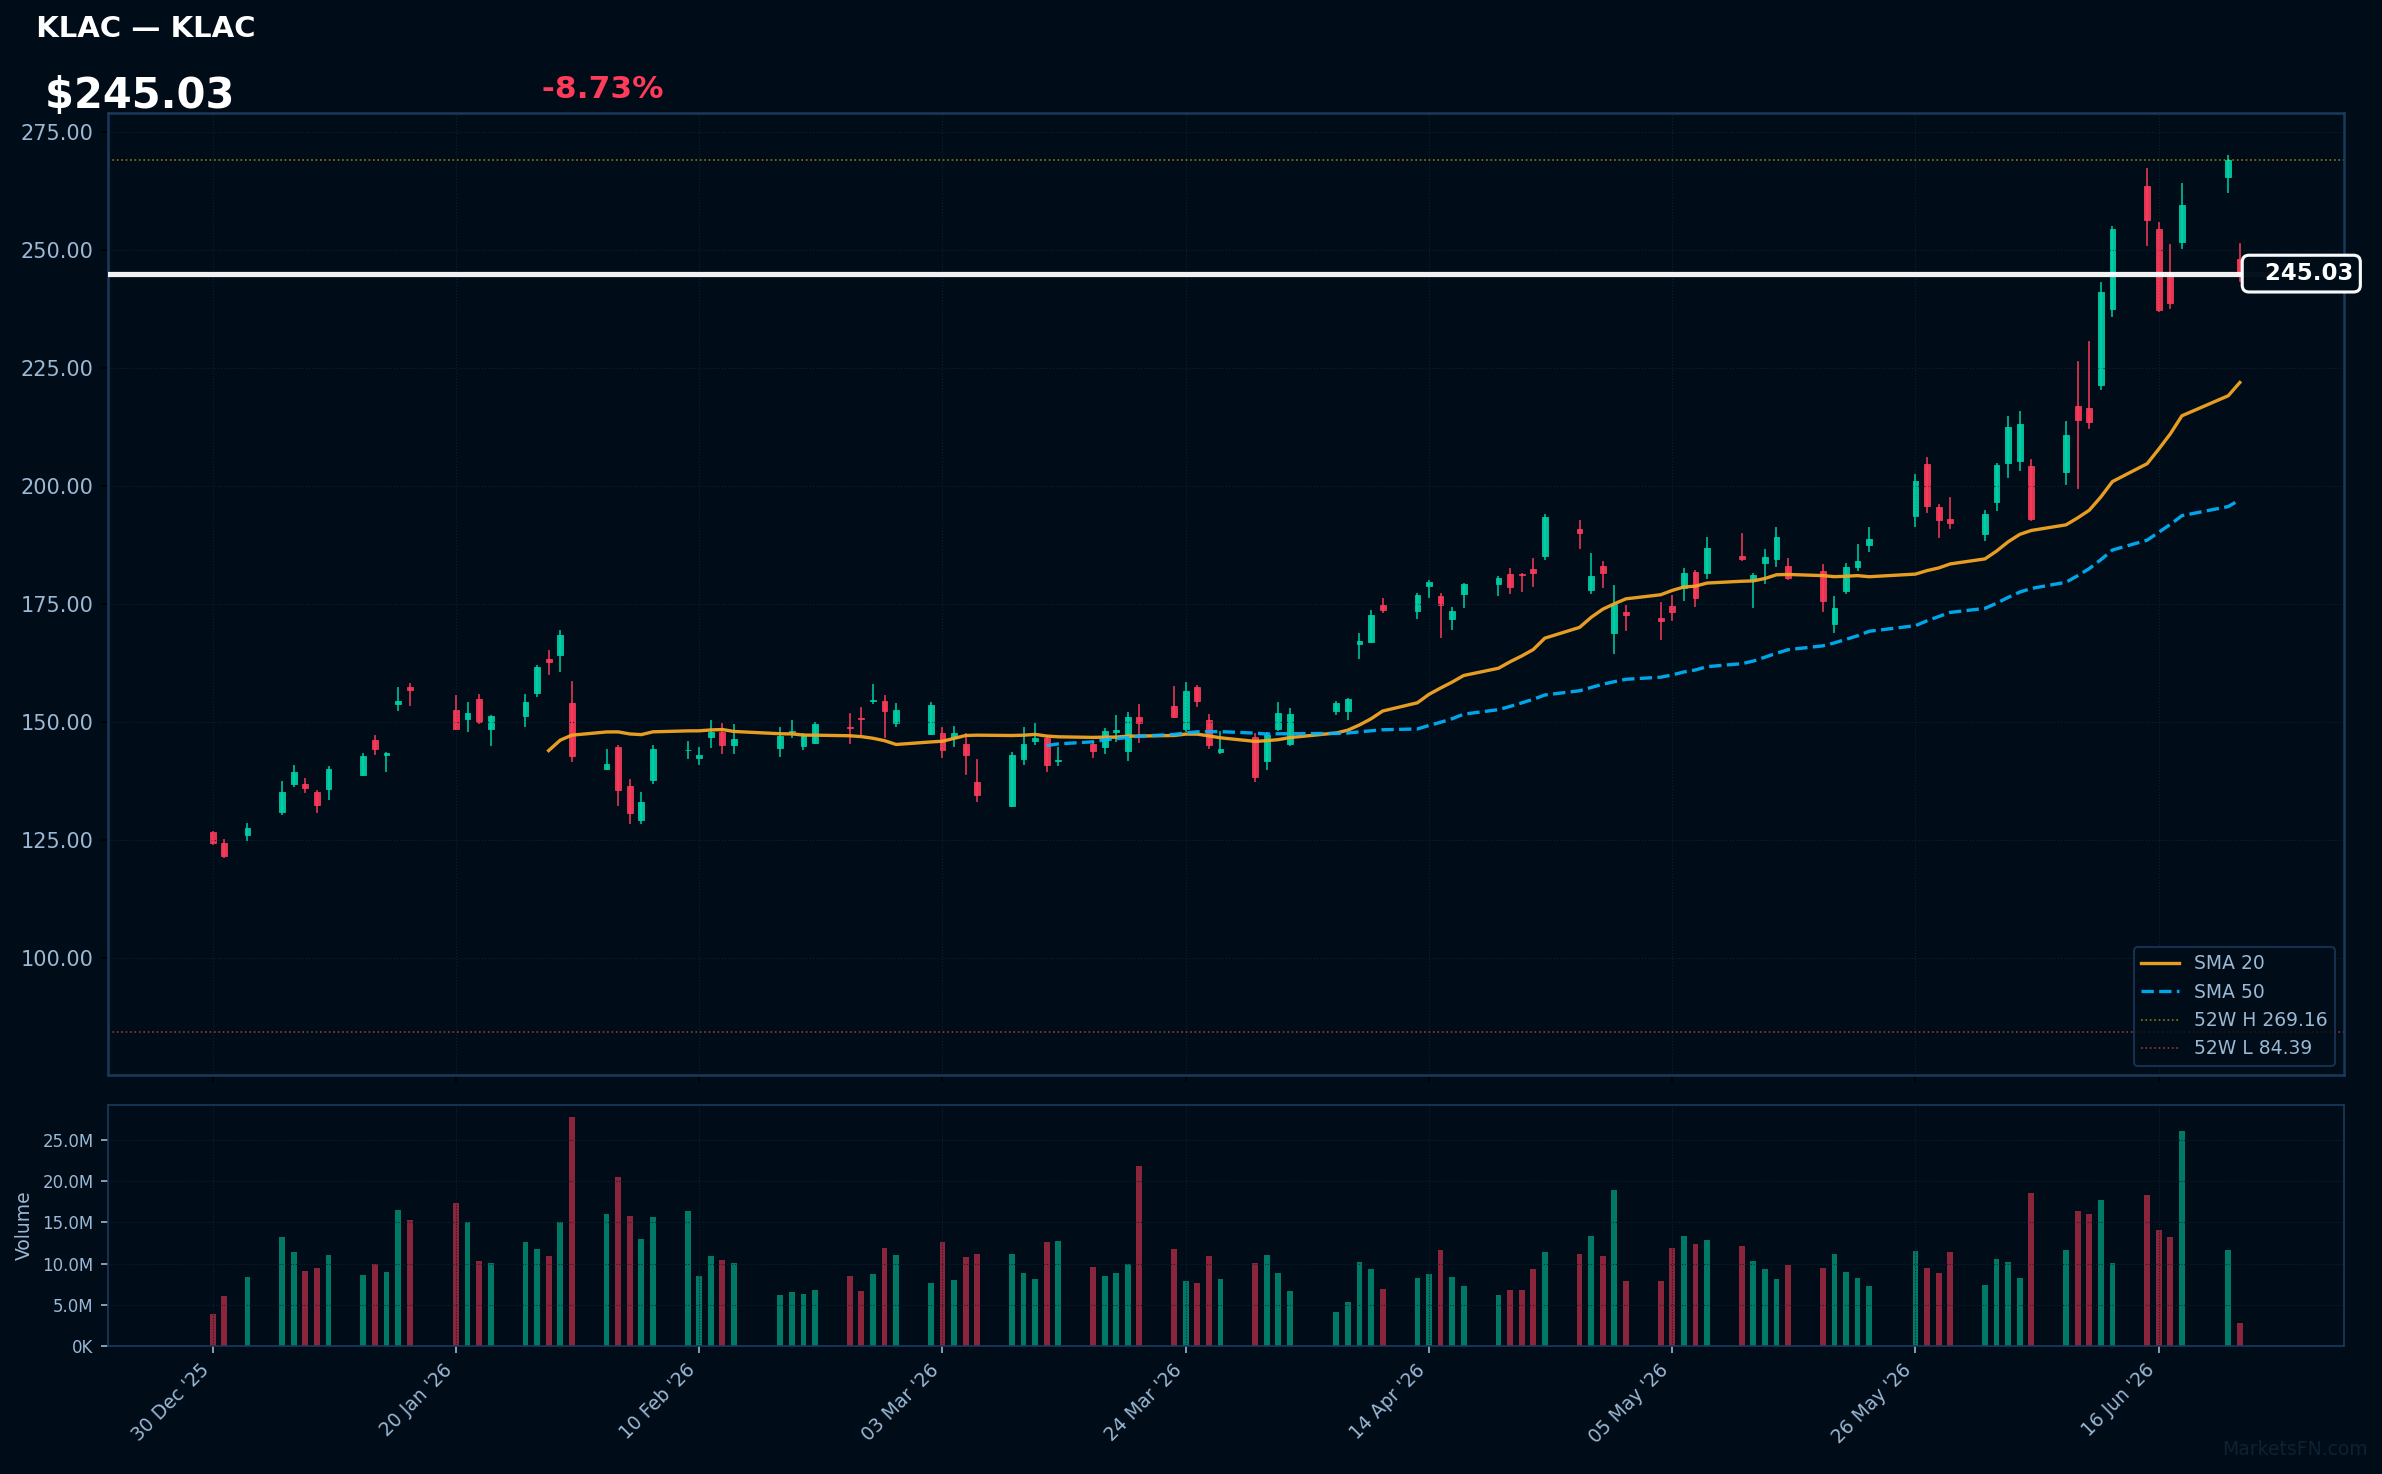Select the "SMA 50" legend entry
Image resolution: width=2382 pixels, height=1474 pixels.
[2203, 992]
